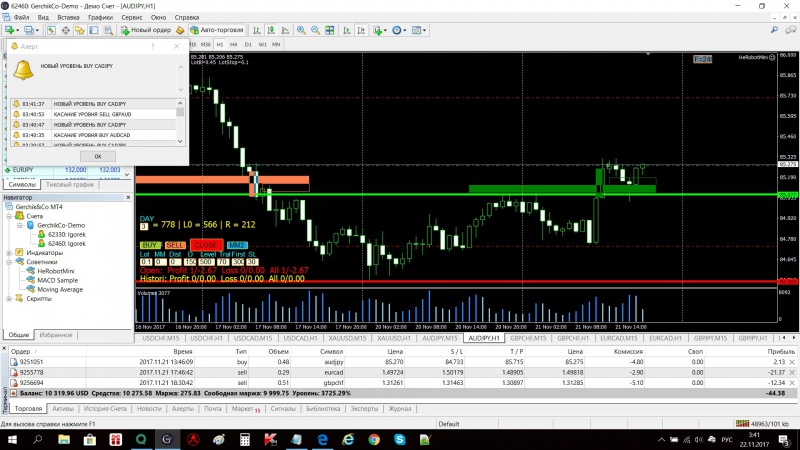Open the Periodicity clock icon
Image resolution: width=800 pixels, height=450 pixels.
point(396,30)
